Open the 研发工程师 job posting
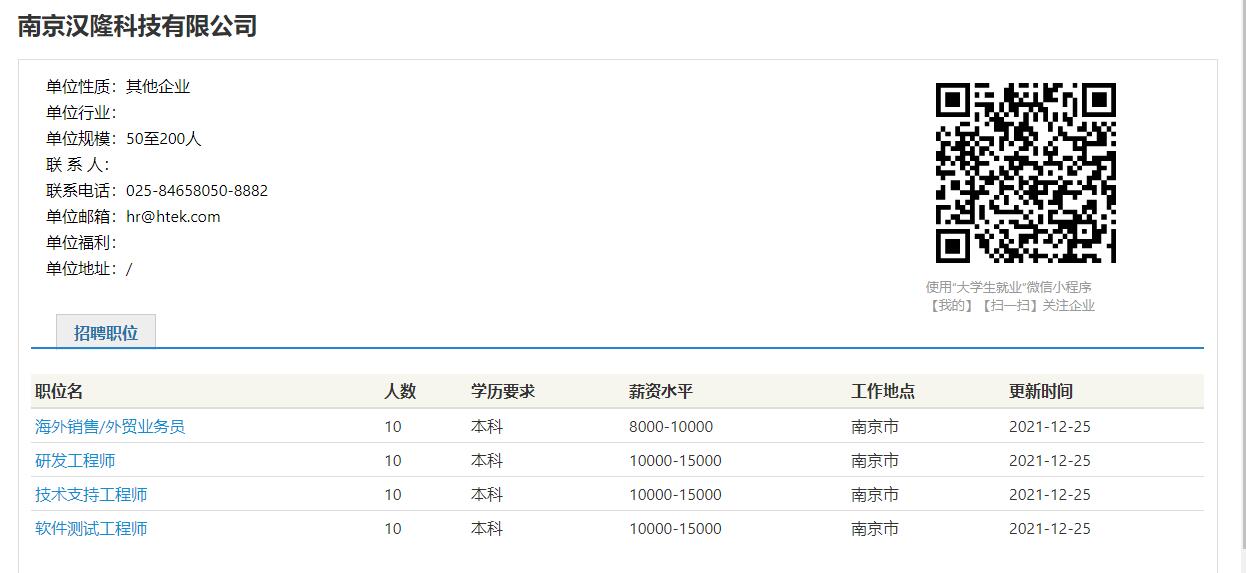Image resolution: width=1246 pixels, height=573 pixels. pyautogui.click(x=75, y=461)
